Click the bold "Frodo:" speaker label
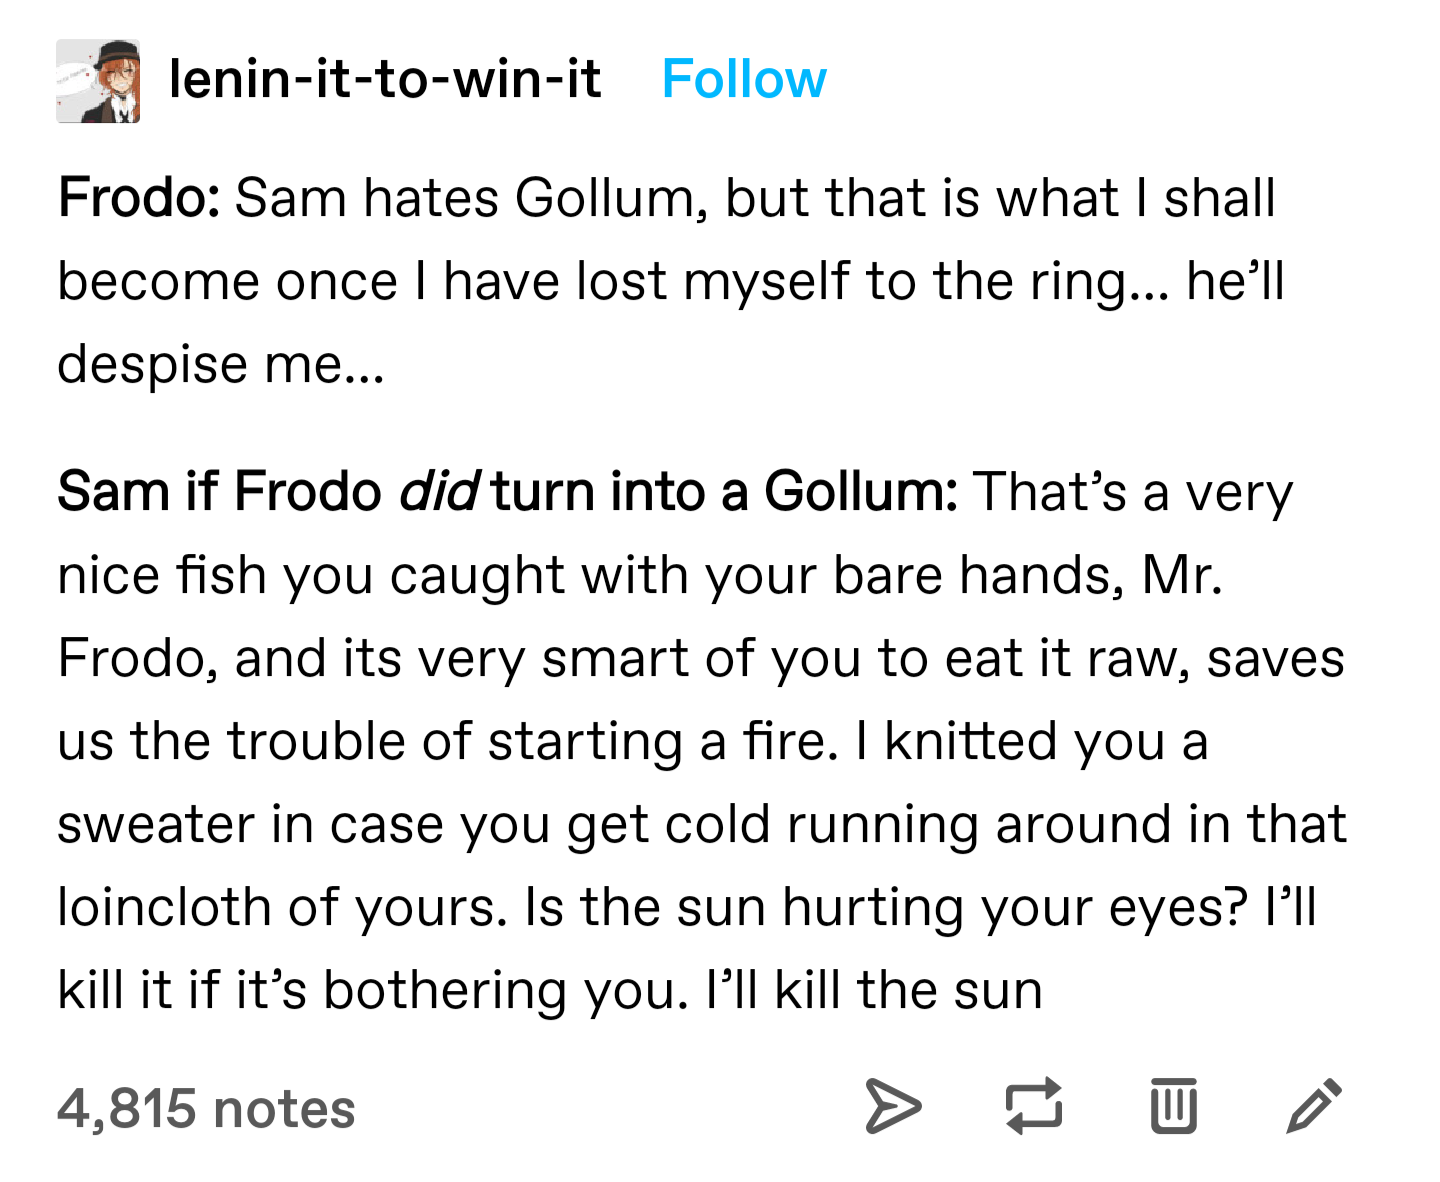 click(139, 198)
